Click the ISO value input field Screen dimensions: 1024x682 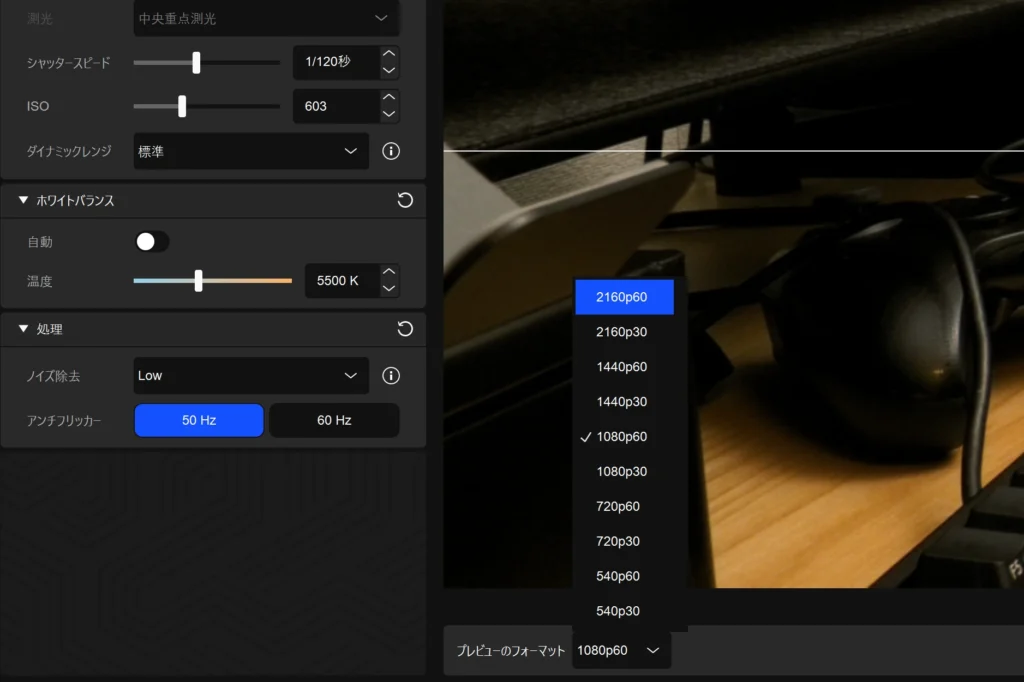(334, 106)
